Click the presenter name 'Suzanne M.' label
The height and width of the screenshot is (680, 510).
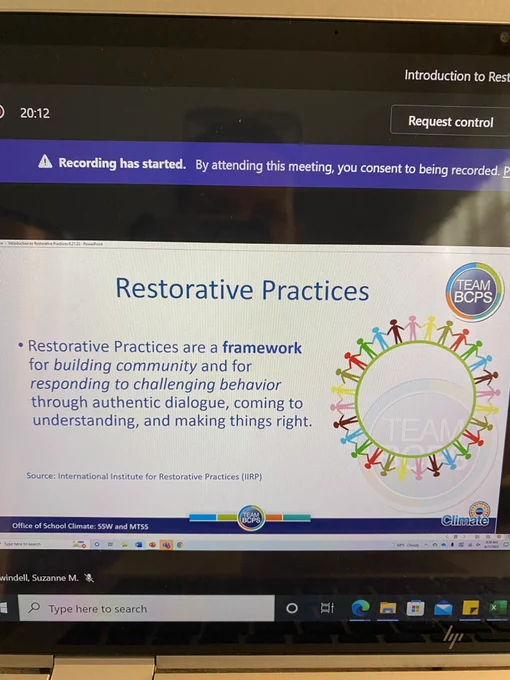39,578
